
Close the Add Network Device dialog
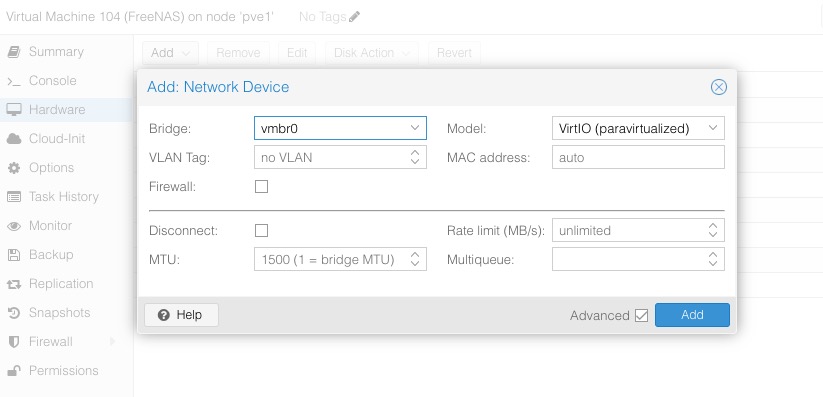[x=719, y=87]
